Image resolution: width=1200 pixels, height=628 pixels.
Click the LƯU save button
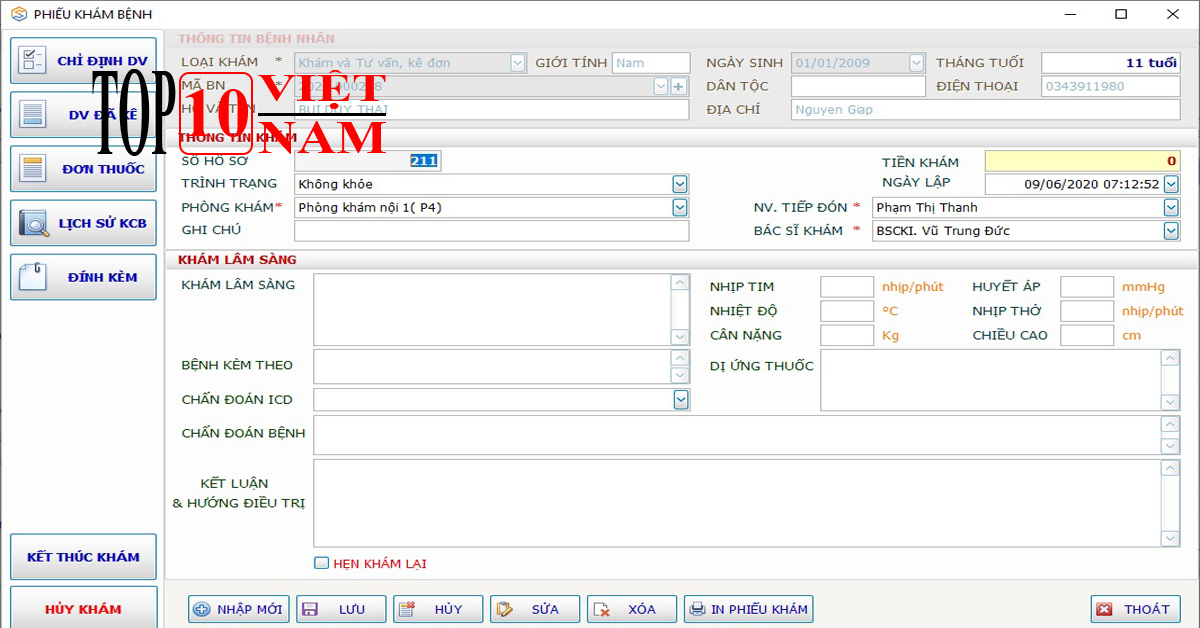click(x=341, y=609)
